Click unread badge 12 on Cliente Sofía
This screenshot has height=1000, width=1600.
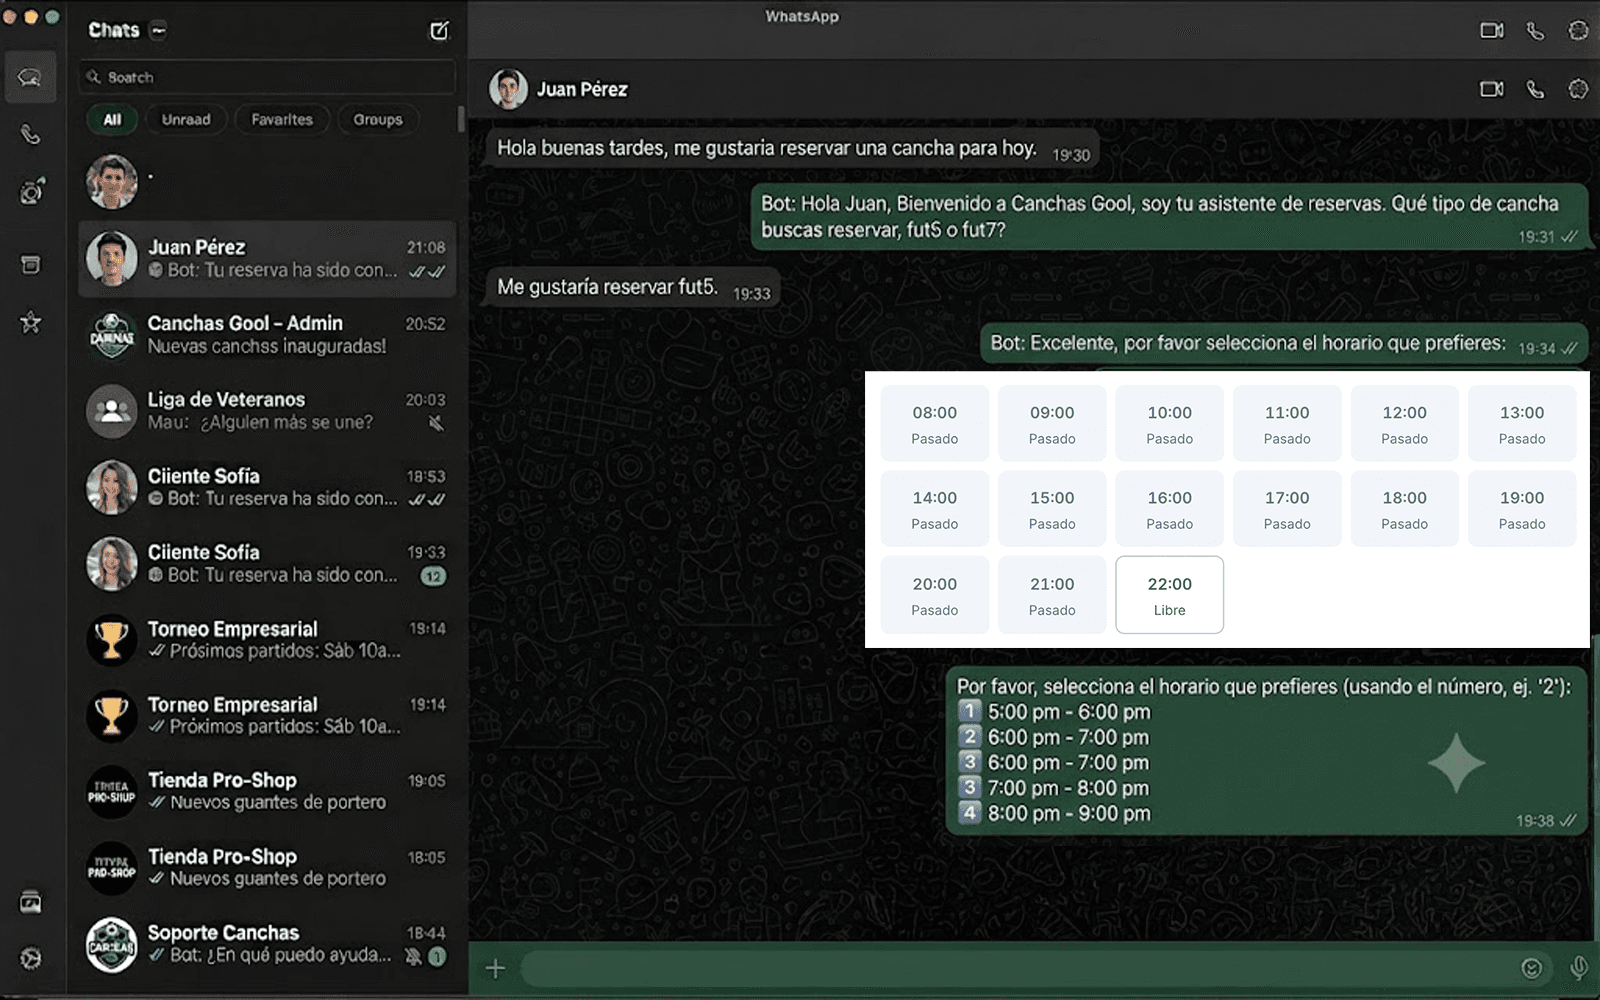click(433, 576)
